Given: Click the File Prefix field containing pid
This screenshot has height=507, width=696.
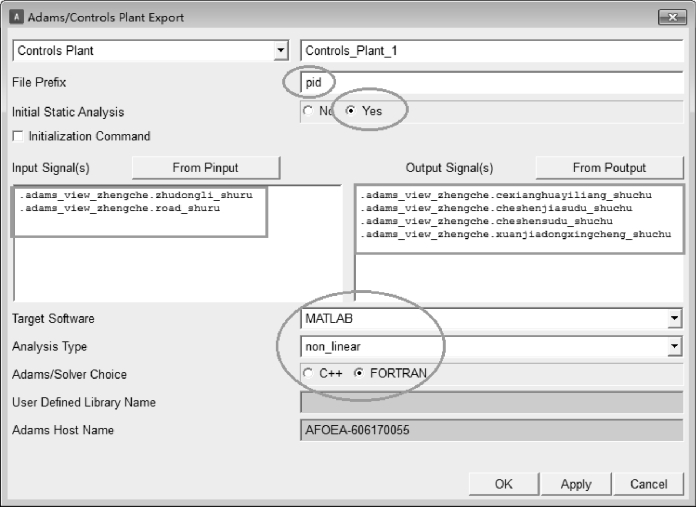Looking at the screenshot, I should point(492,82).
